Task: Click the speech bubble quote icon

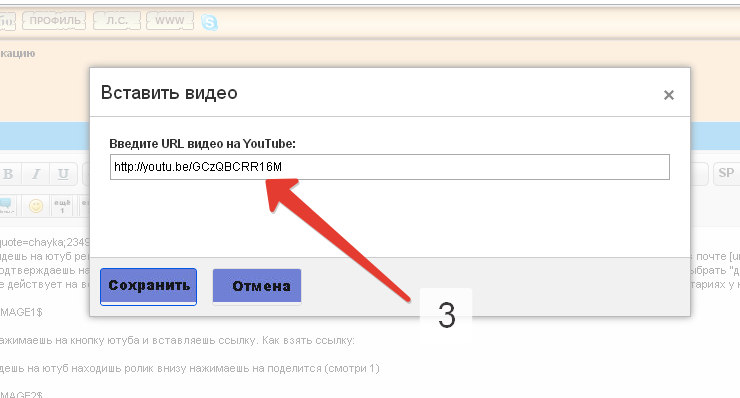Action: (x=7, y=206)
